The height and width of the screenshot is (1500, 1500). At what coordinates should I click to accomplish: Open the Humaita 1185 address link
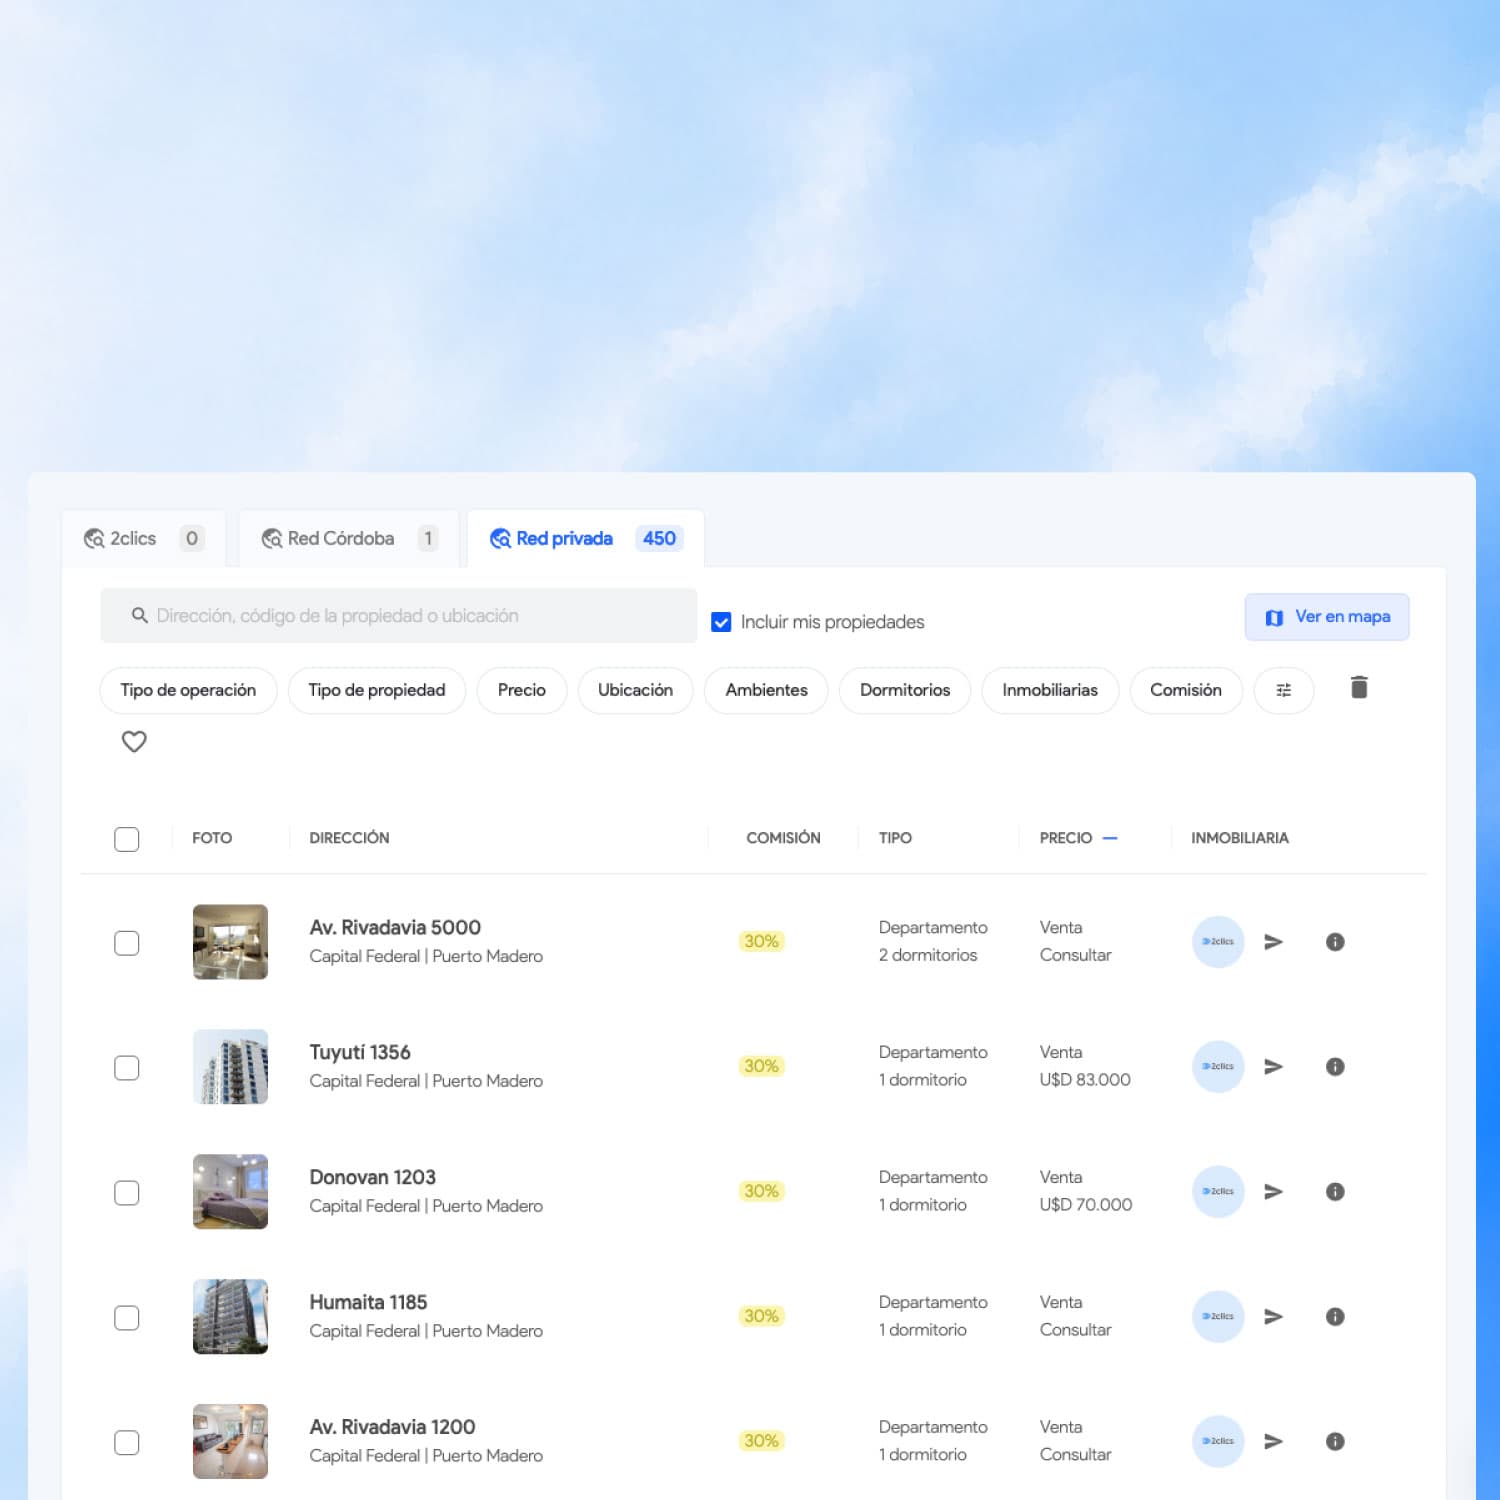(368, 1302)
